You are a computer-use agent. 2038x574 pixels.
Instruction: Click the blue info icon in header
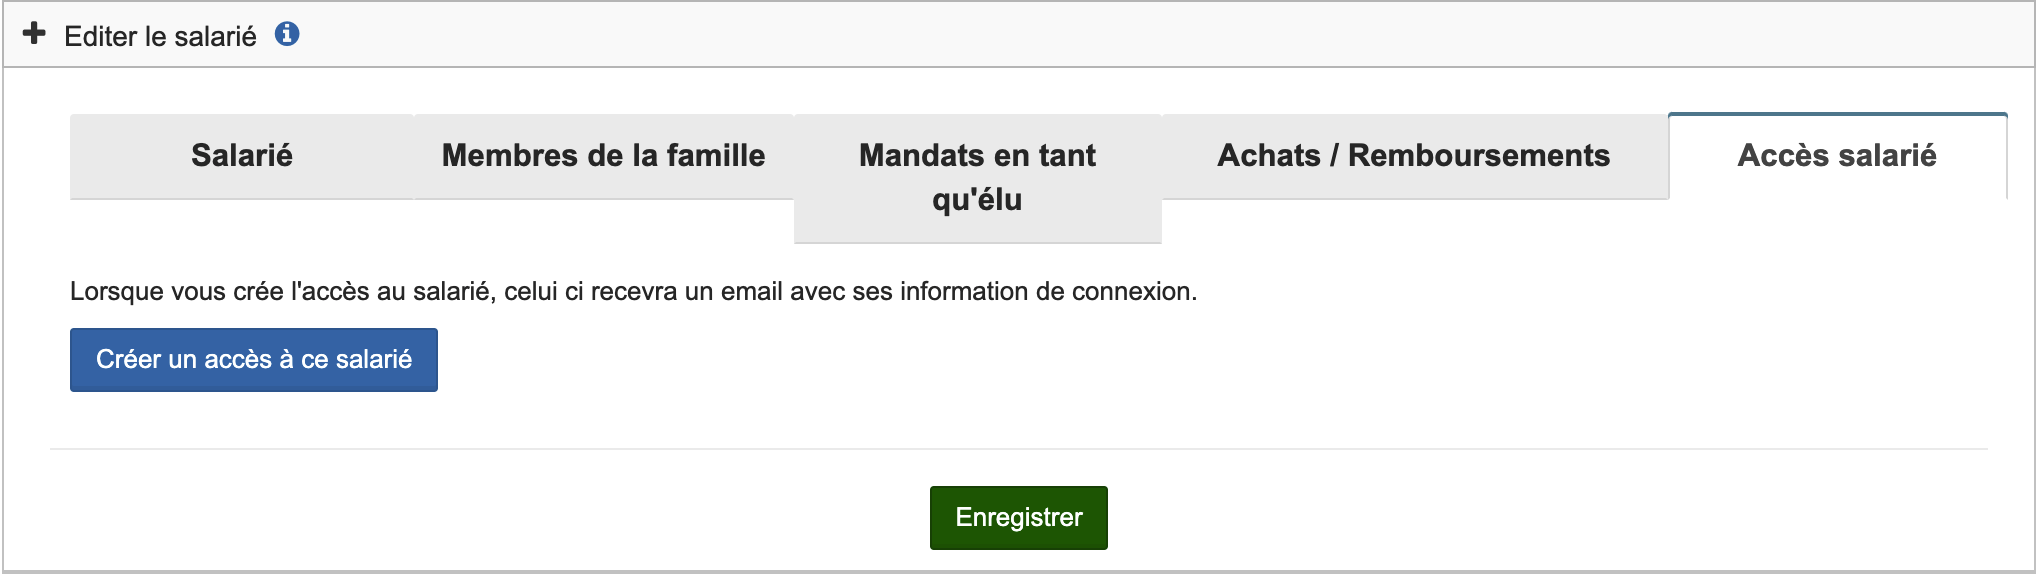point(287,34)
